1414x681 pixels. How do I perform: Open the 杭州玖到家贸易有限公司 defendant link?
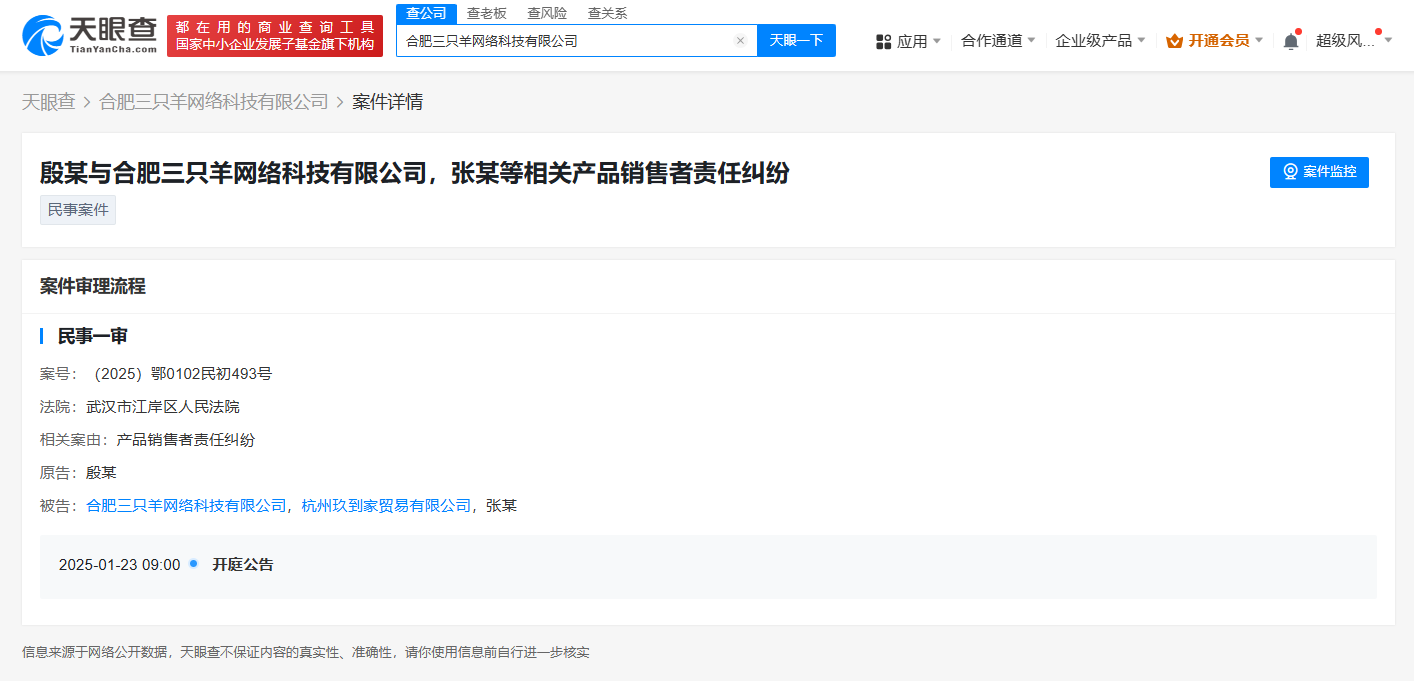coord(386,506)
